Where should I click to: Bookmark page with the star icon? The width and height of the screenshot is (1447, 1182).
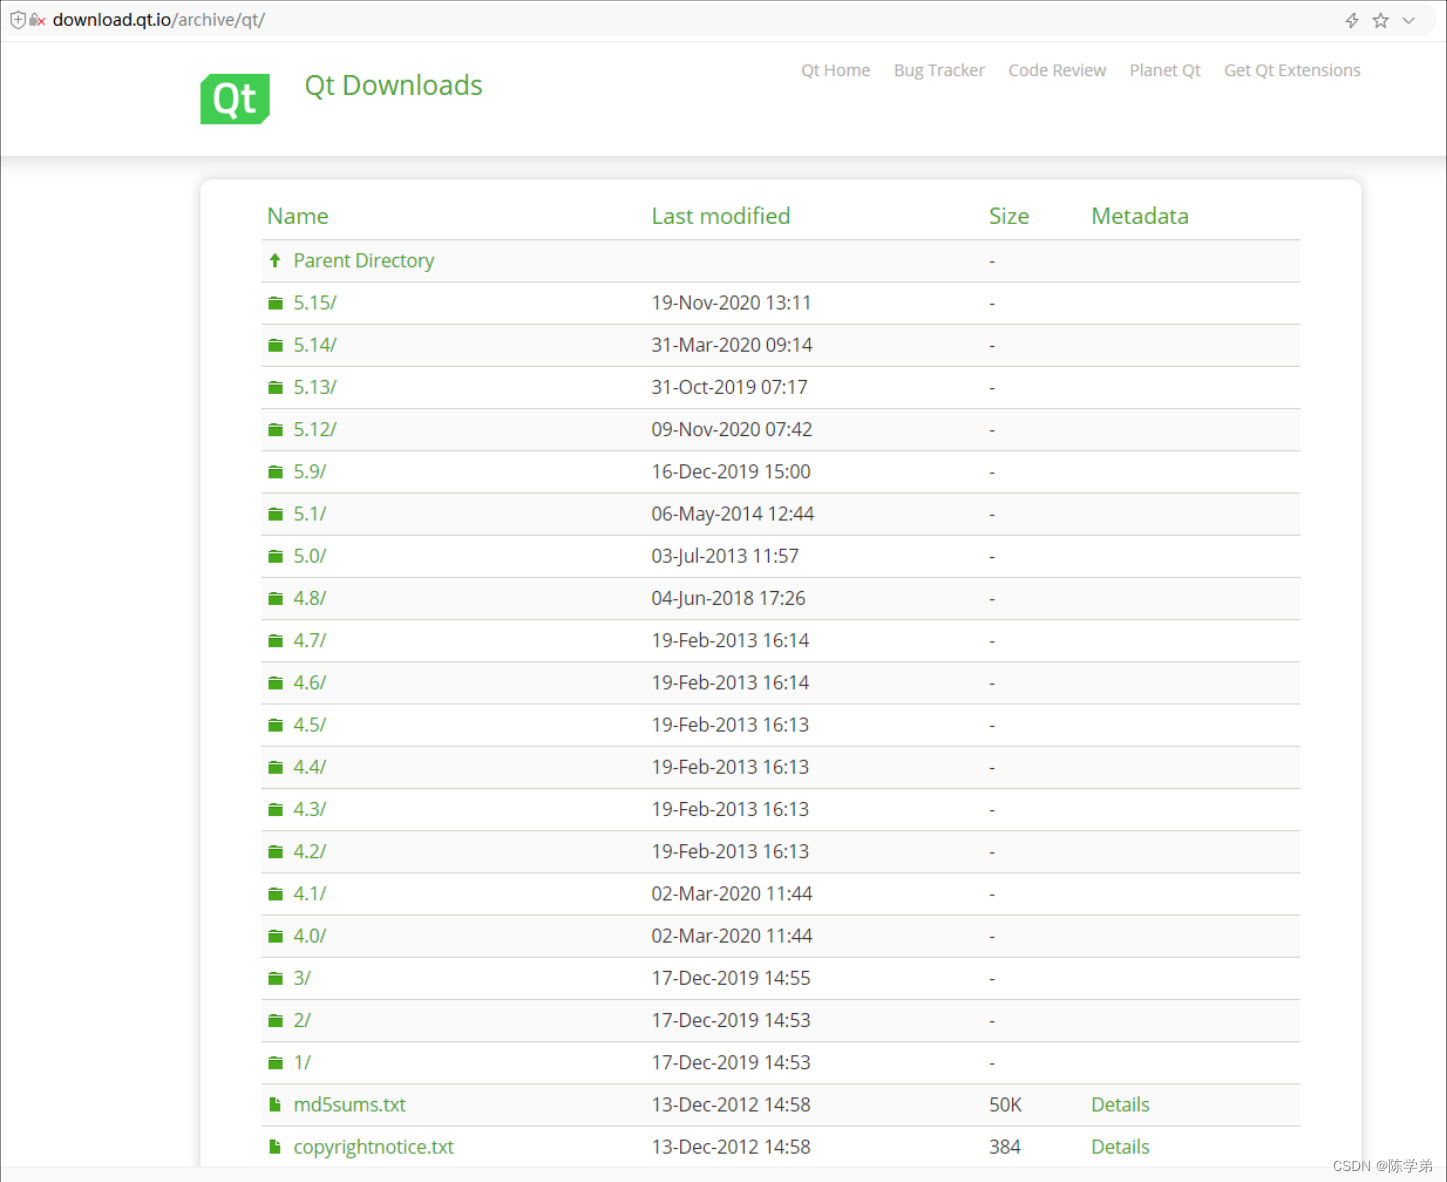(1381, 20)
